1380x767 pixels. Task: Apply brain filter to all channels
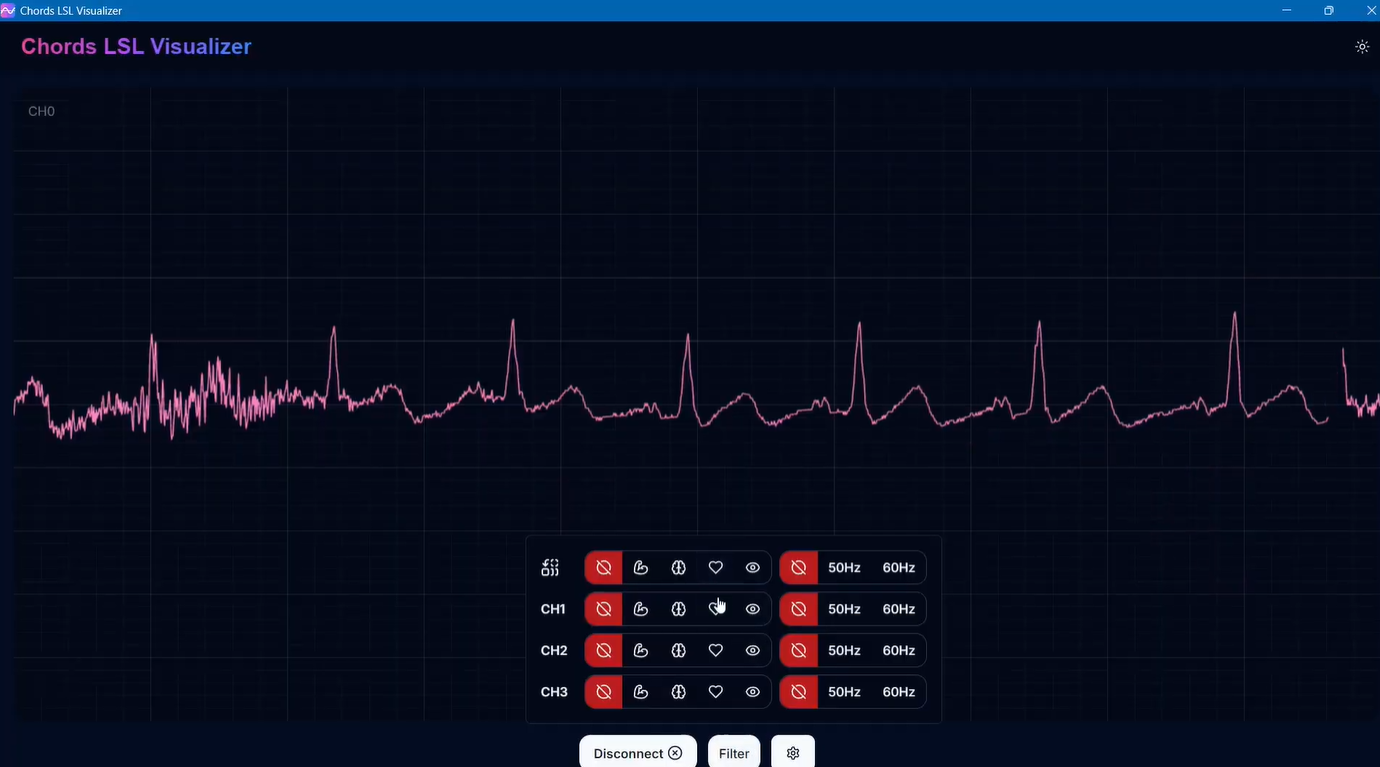coord(678,568)
